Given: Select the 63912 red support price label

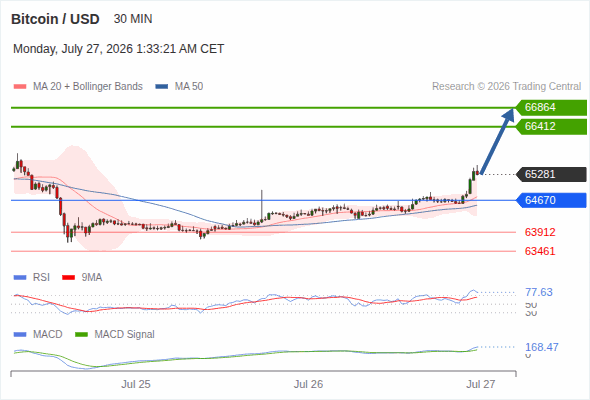Looking at the screenshot, I should tap(540, 232).
